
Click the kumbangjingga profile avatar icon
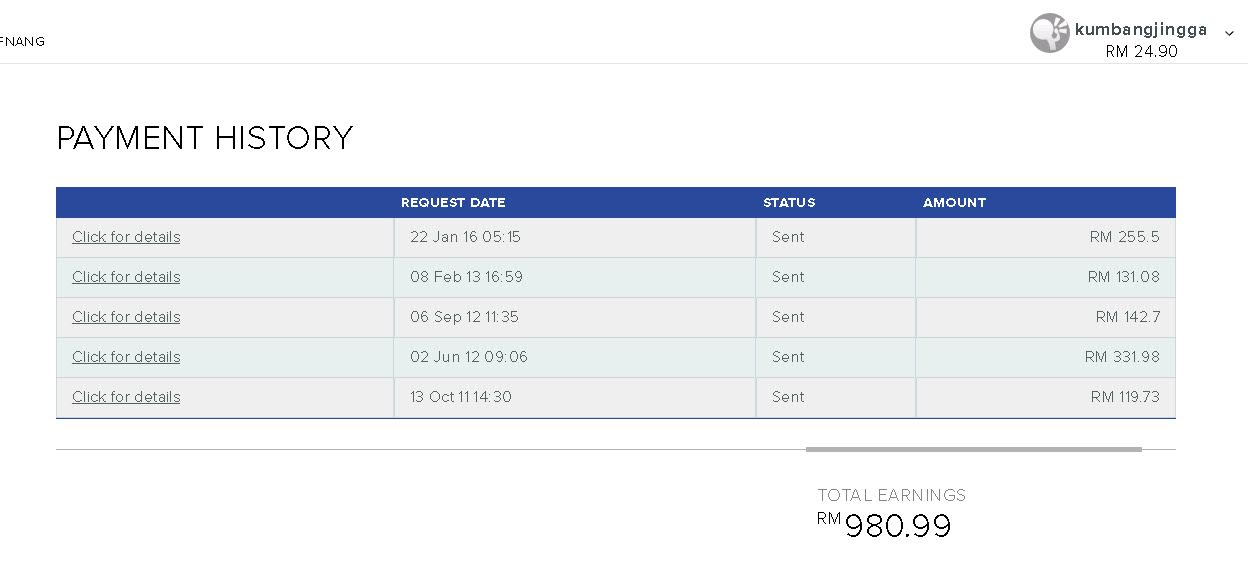coord(1049,33)
